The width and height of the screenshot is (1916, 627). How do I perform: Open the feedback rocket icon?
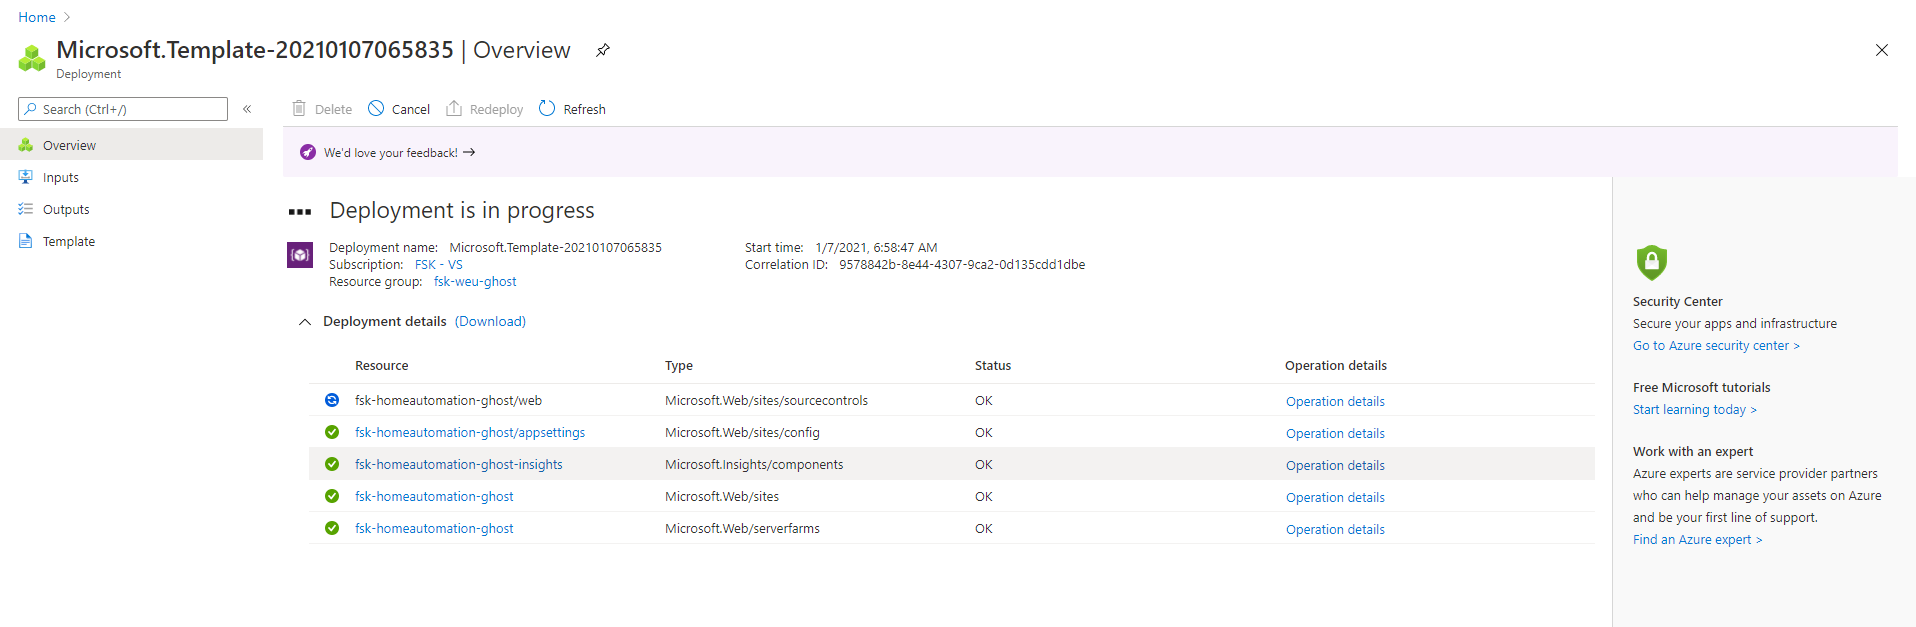[x=308, y=152]
